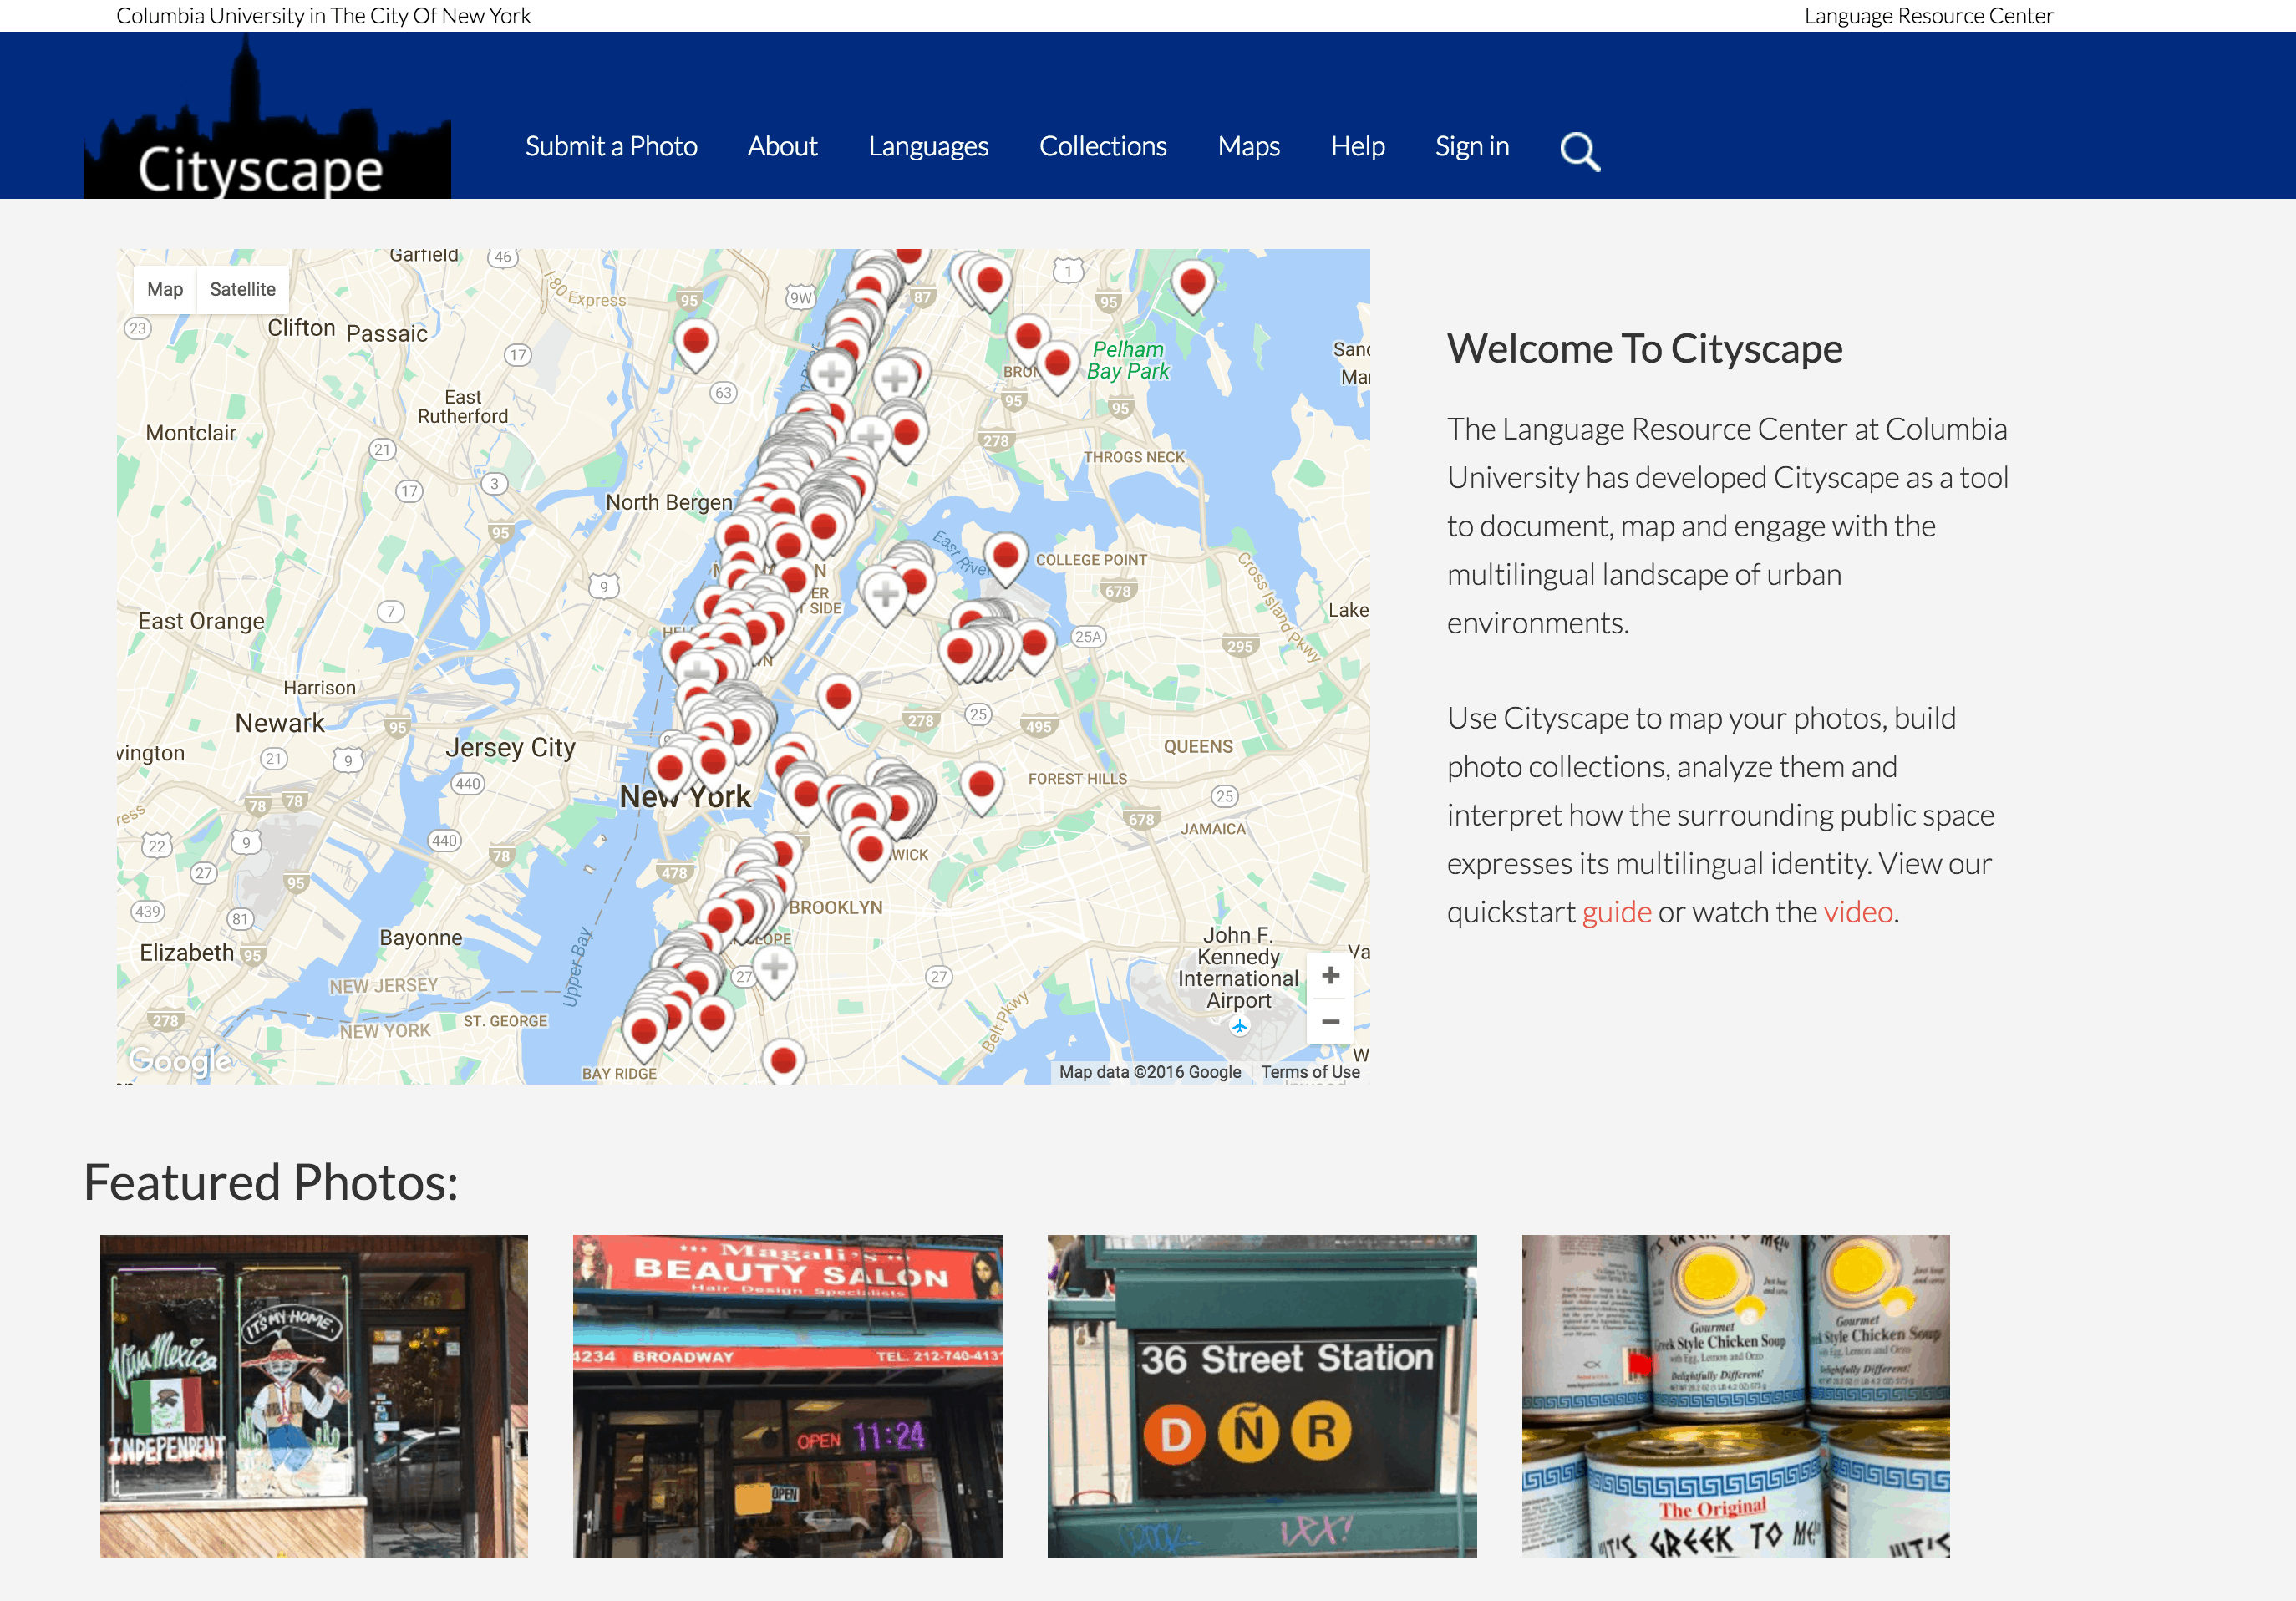Screen dimensions: 2296x1601
Task: Click the John F. Kennedy International Airport label
Action: click(x=1238, y=967)
